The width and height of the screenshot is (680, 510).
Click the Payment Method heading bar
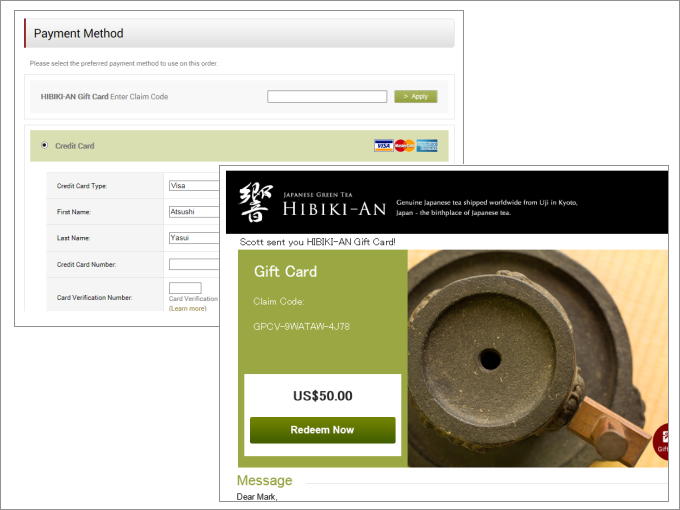point(239,33)
